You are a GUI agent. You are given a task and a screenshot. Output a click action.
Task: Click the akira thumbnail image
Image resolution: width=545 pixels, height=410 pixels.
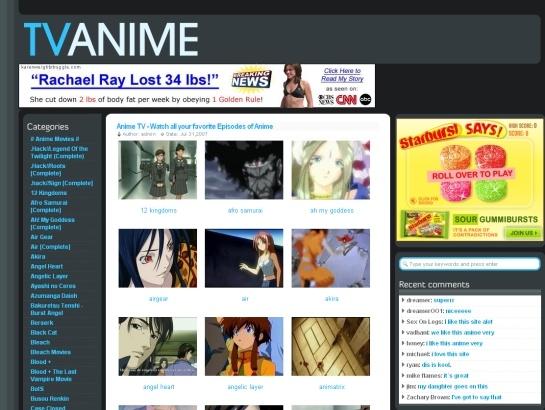(x=331, y=258)
